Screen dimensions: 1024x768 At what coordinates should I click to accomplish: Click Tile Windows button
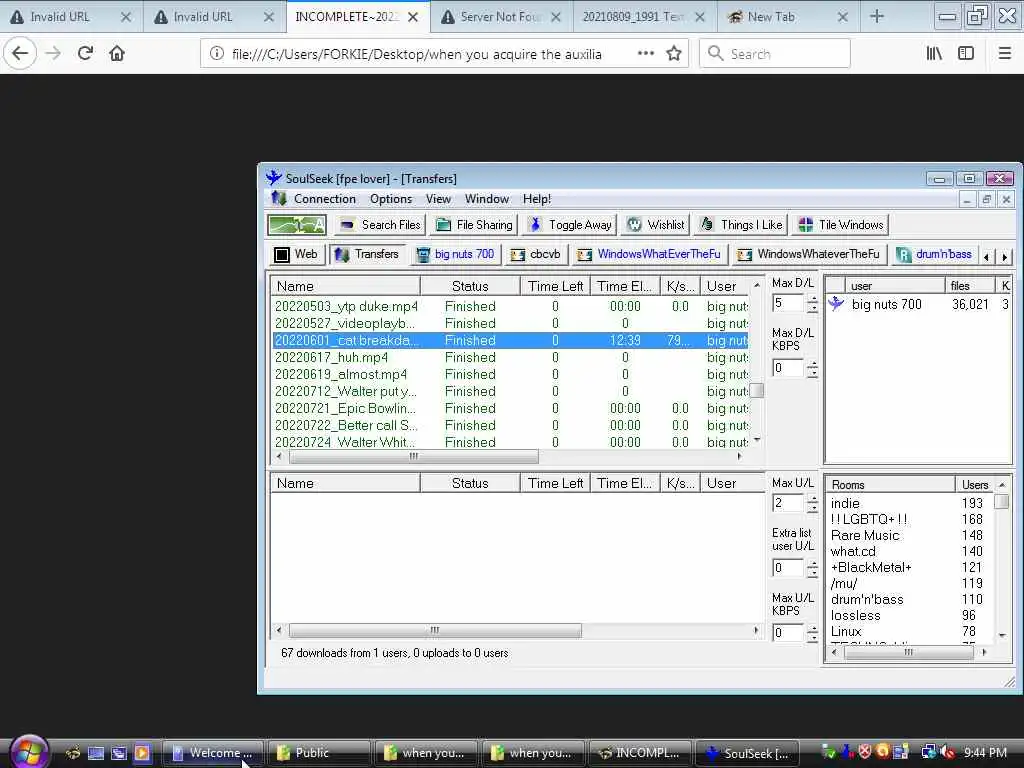tap(840, 225)
